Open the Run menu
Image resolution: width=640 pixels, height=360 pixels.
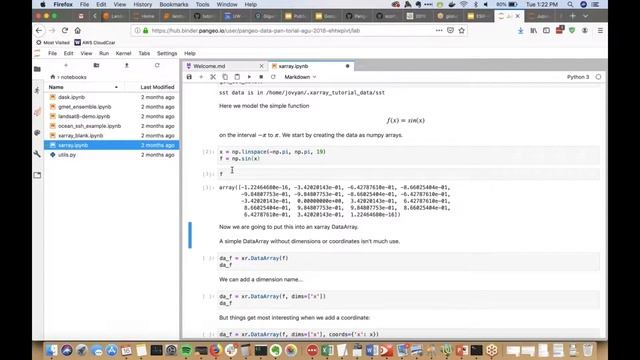104,53
